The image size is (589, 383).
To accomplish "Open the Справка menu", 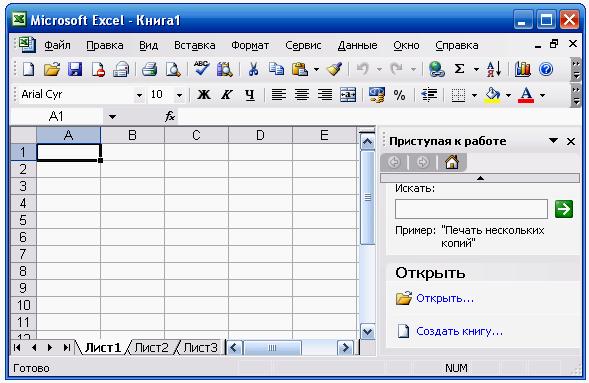I will tap(457, 45).
